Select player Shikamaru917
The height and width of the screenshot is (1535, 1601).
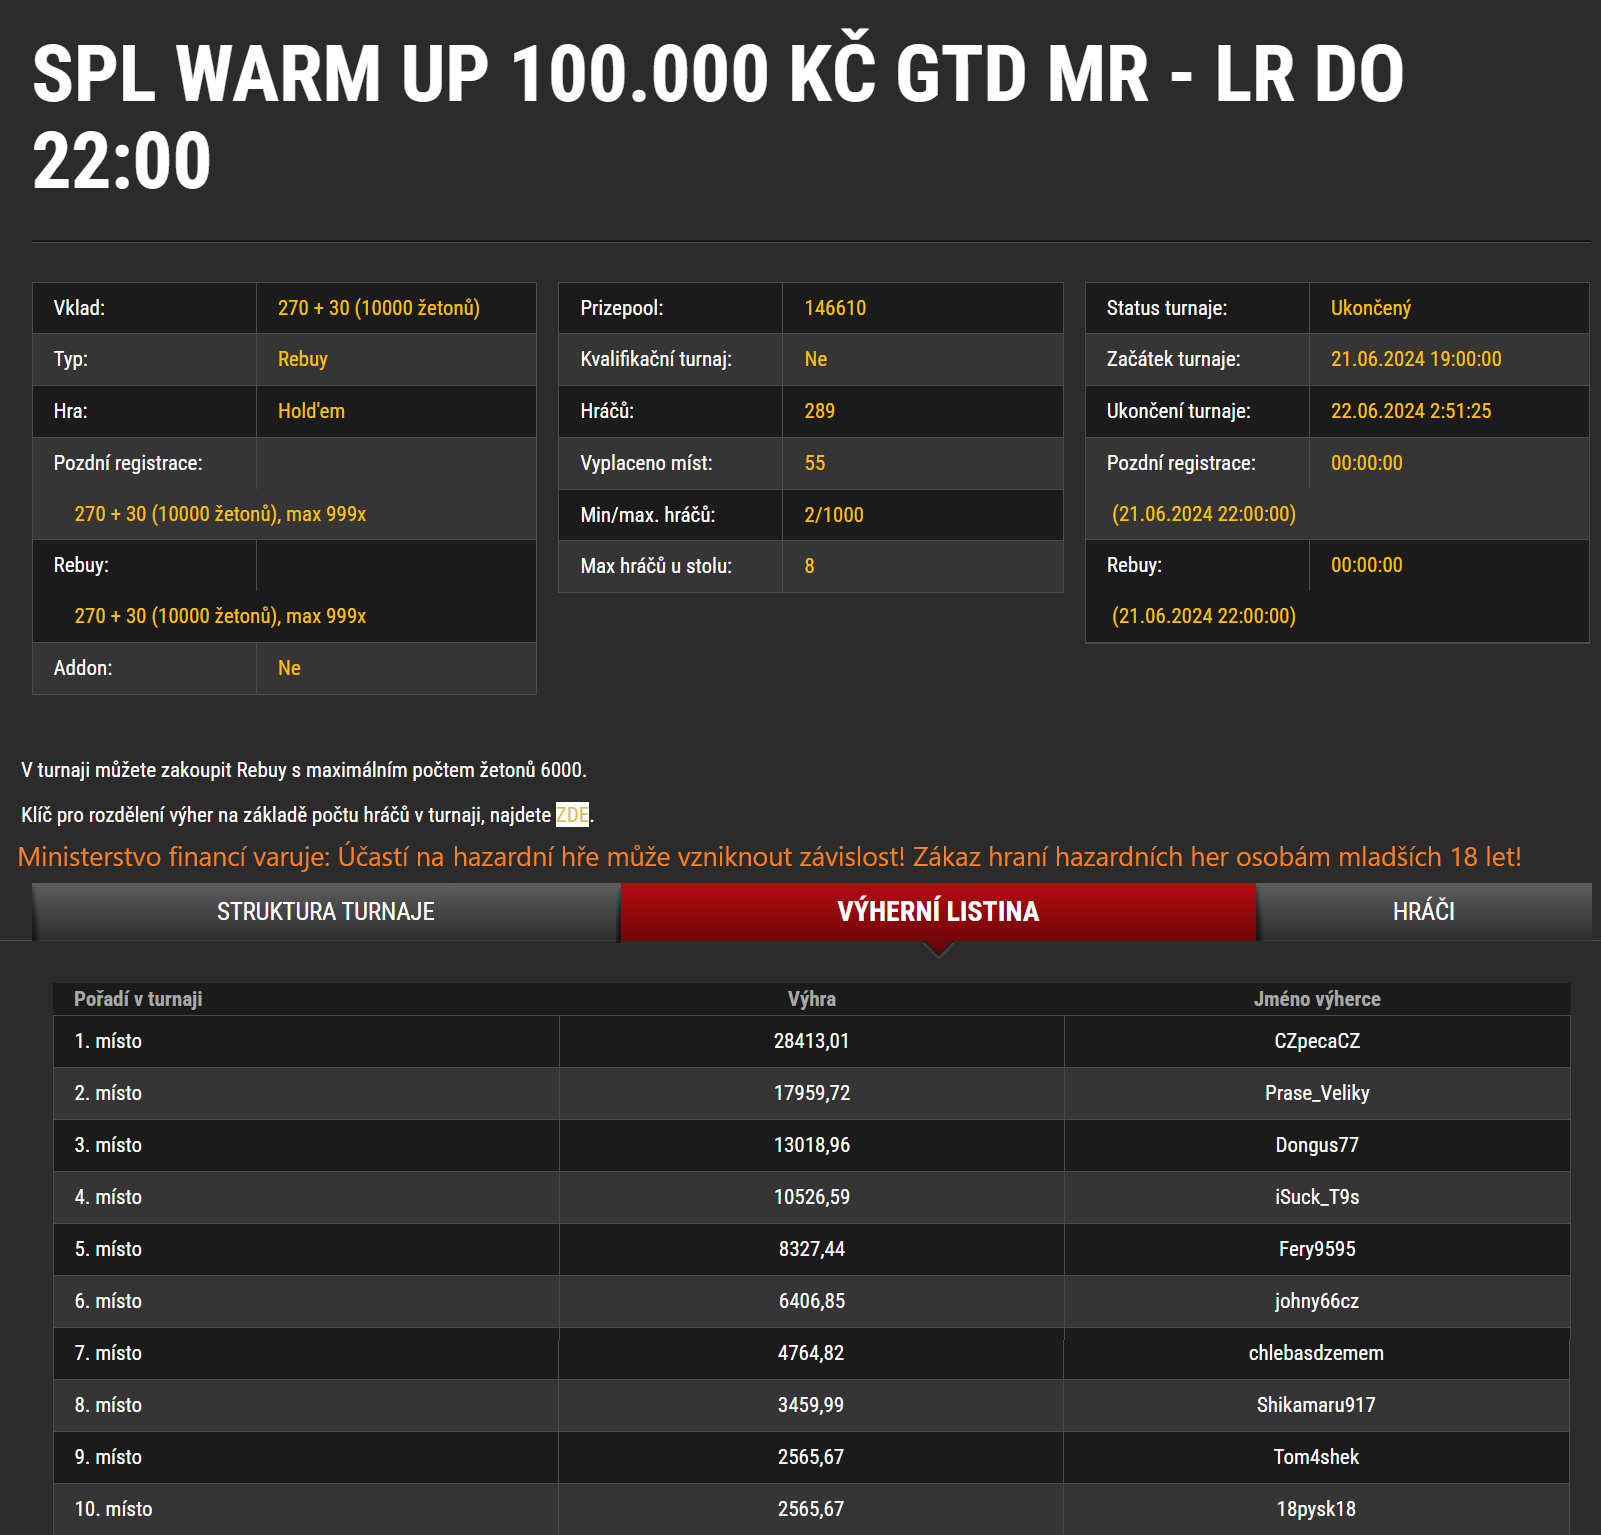1317,1405
